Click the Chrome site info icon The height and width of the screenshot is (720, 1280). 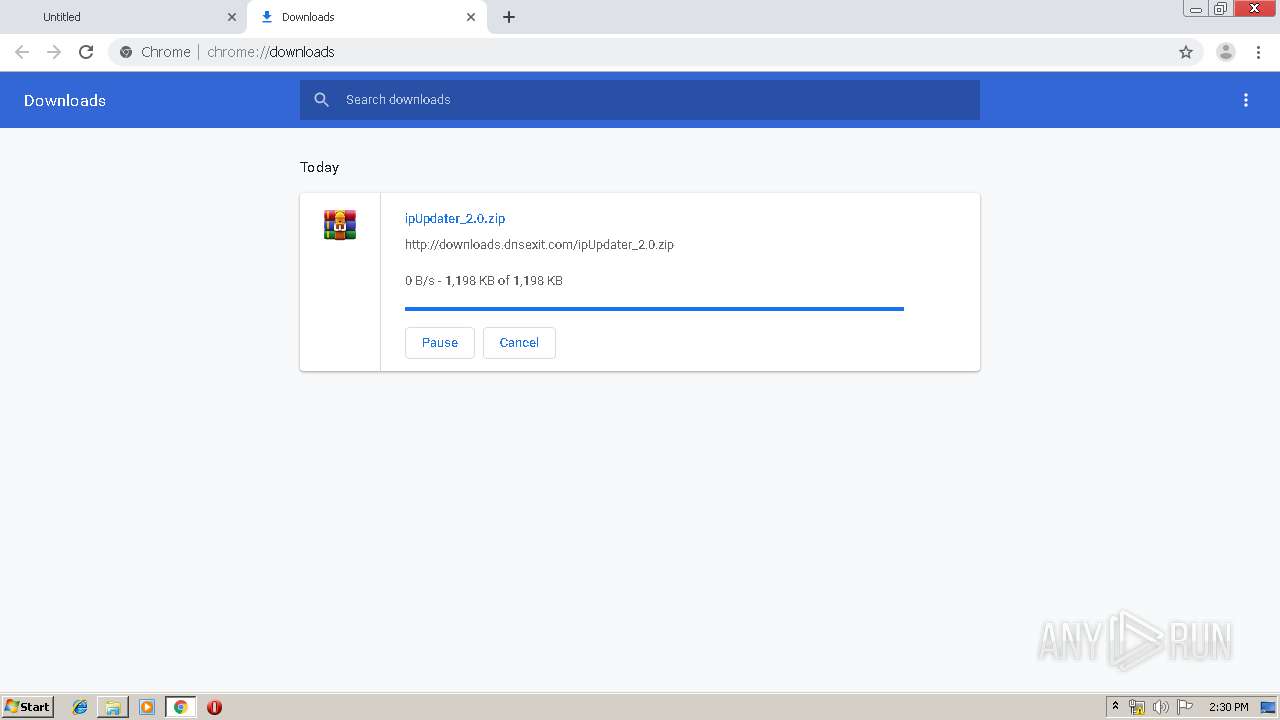coord(126,52)
